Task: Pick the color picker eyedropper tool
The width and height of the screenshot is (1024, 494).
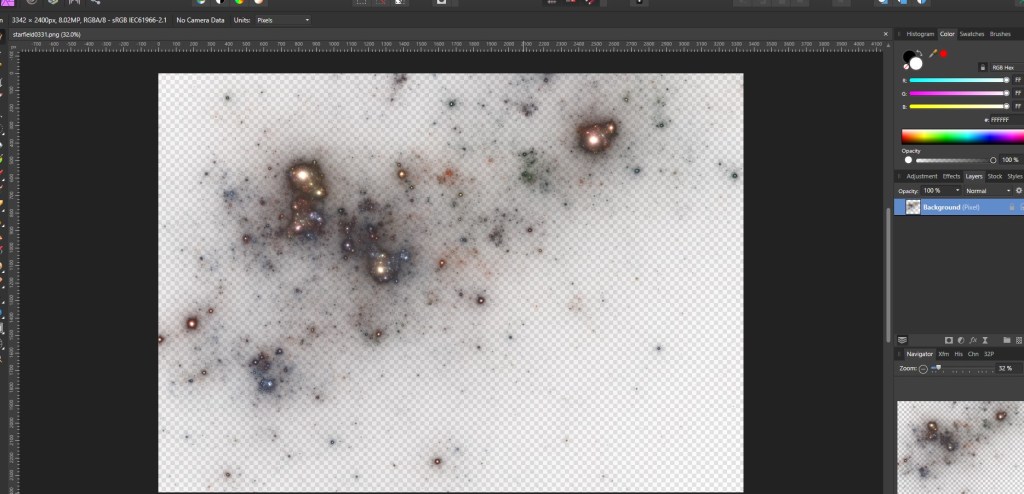Action: pyautogui.click(x=933, y=54)
